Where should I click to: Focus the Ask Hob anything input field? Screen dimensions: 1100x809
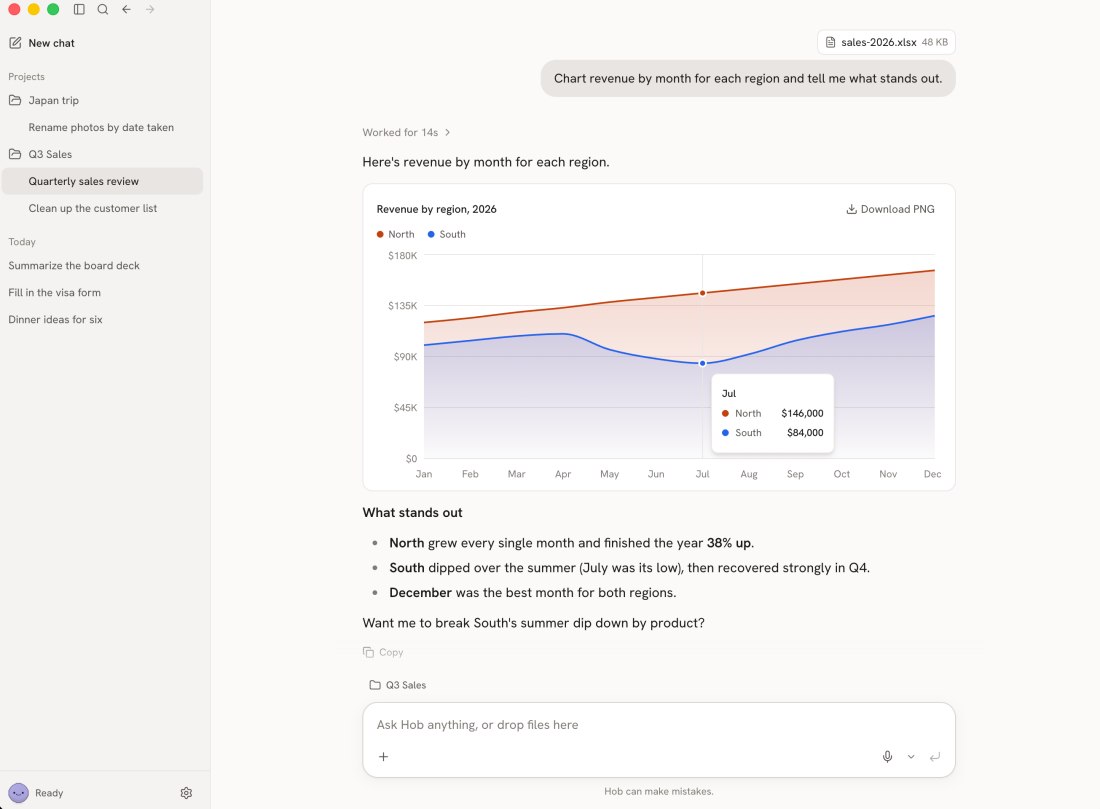click(658, 725)
